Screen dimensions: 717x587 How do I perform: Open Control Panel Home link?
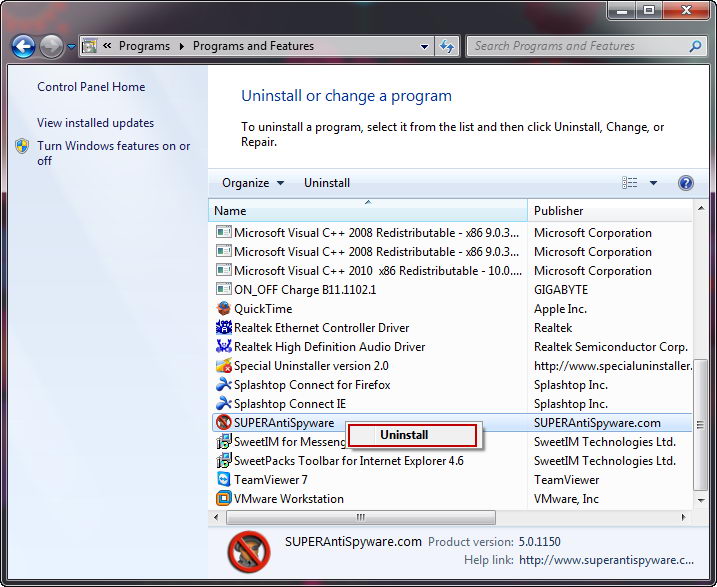coord(91,87)
